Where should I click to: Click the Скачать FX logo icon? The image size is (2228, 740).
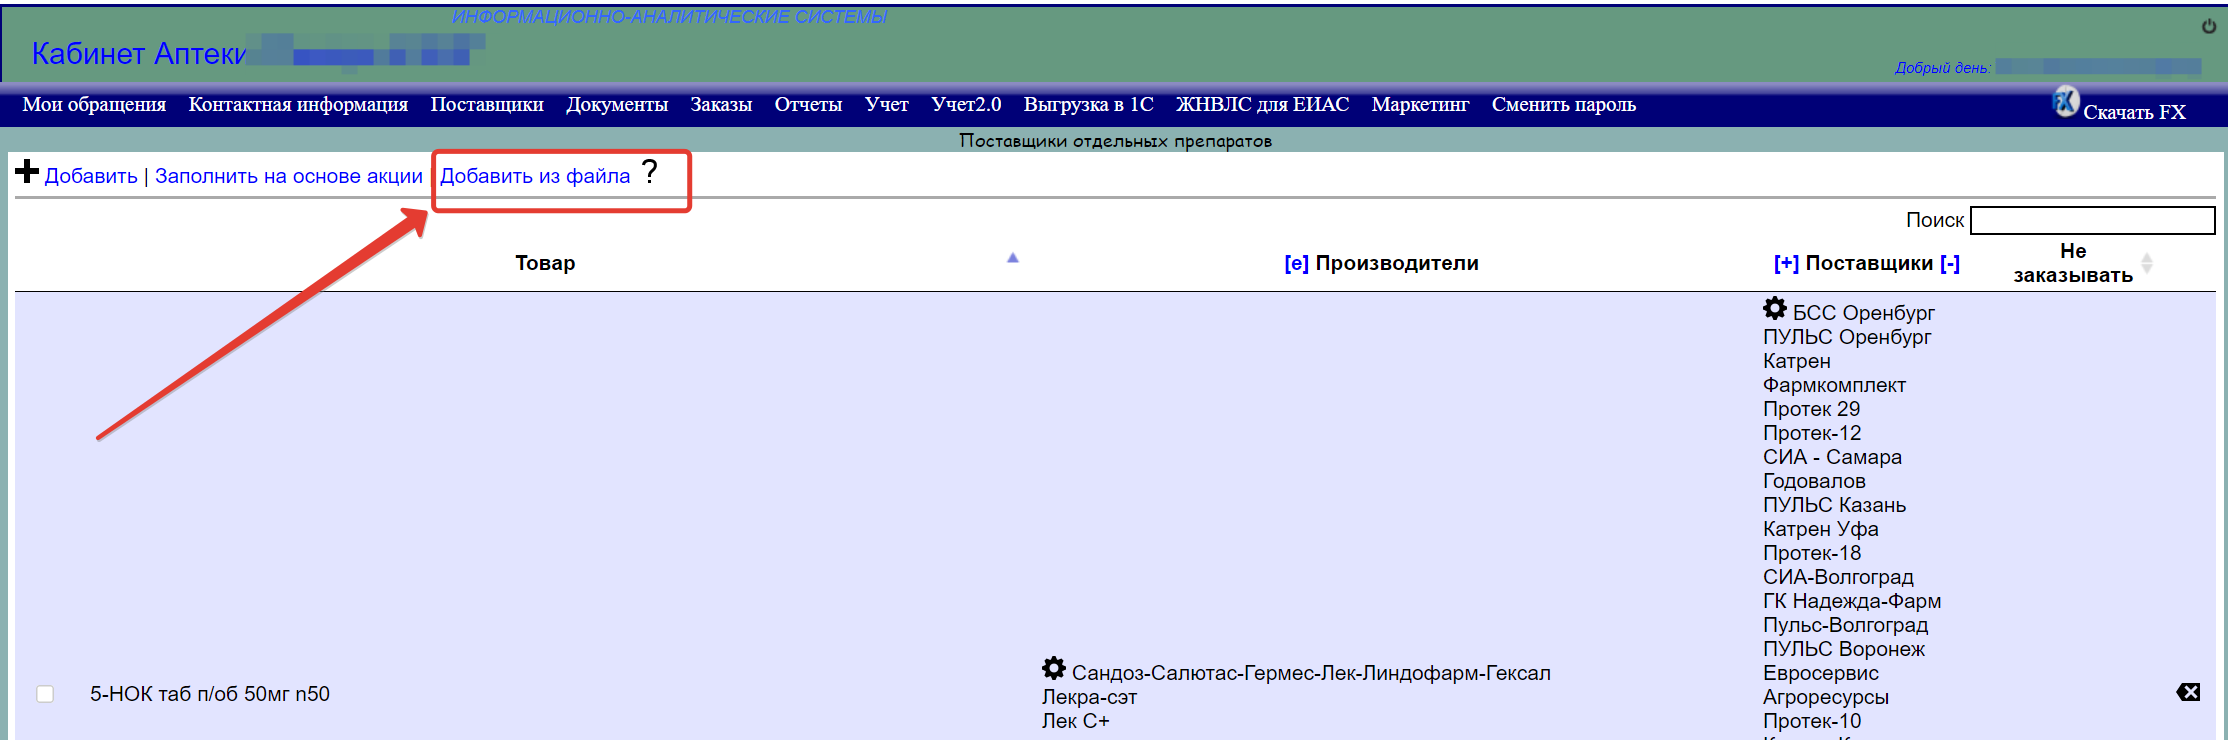coord(2066,101)
